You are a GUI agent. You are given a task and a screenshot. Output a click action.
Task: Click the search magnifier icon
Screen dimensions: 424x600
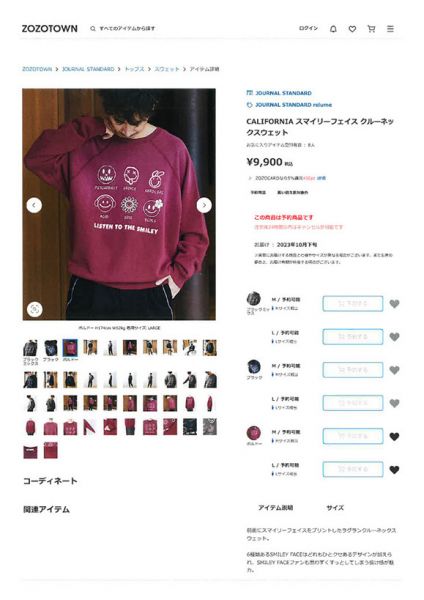[x=93, y=28]
